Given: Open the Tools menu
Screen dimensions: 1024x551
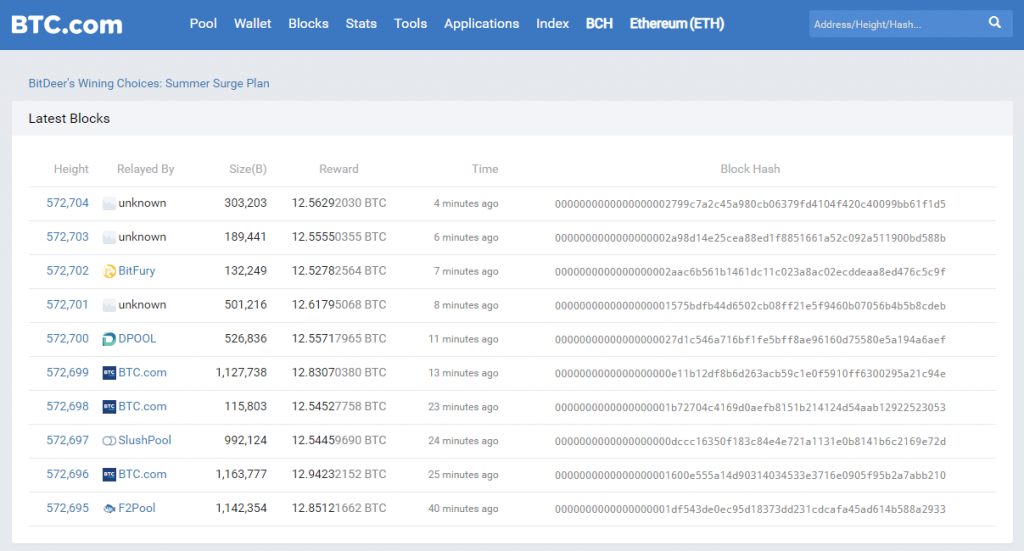Looking at the screenshot, I should pos(410,24).
